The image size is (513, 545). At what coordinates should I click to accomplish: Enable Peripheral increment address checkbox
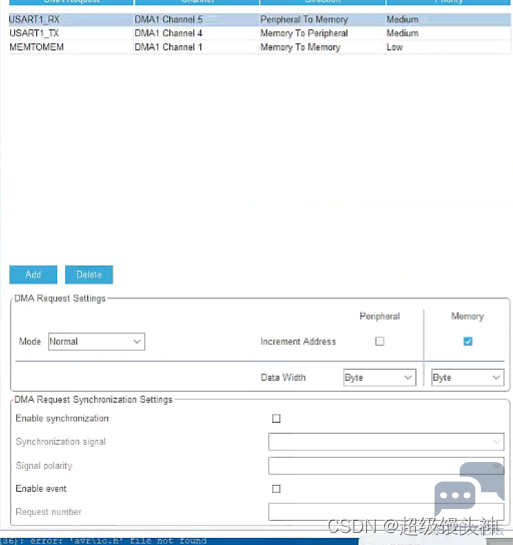[x=380, y=341]
